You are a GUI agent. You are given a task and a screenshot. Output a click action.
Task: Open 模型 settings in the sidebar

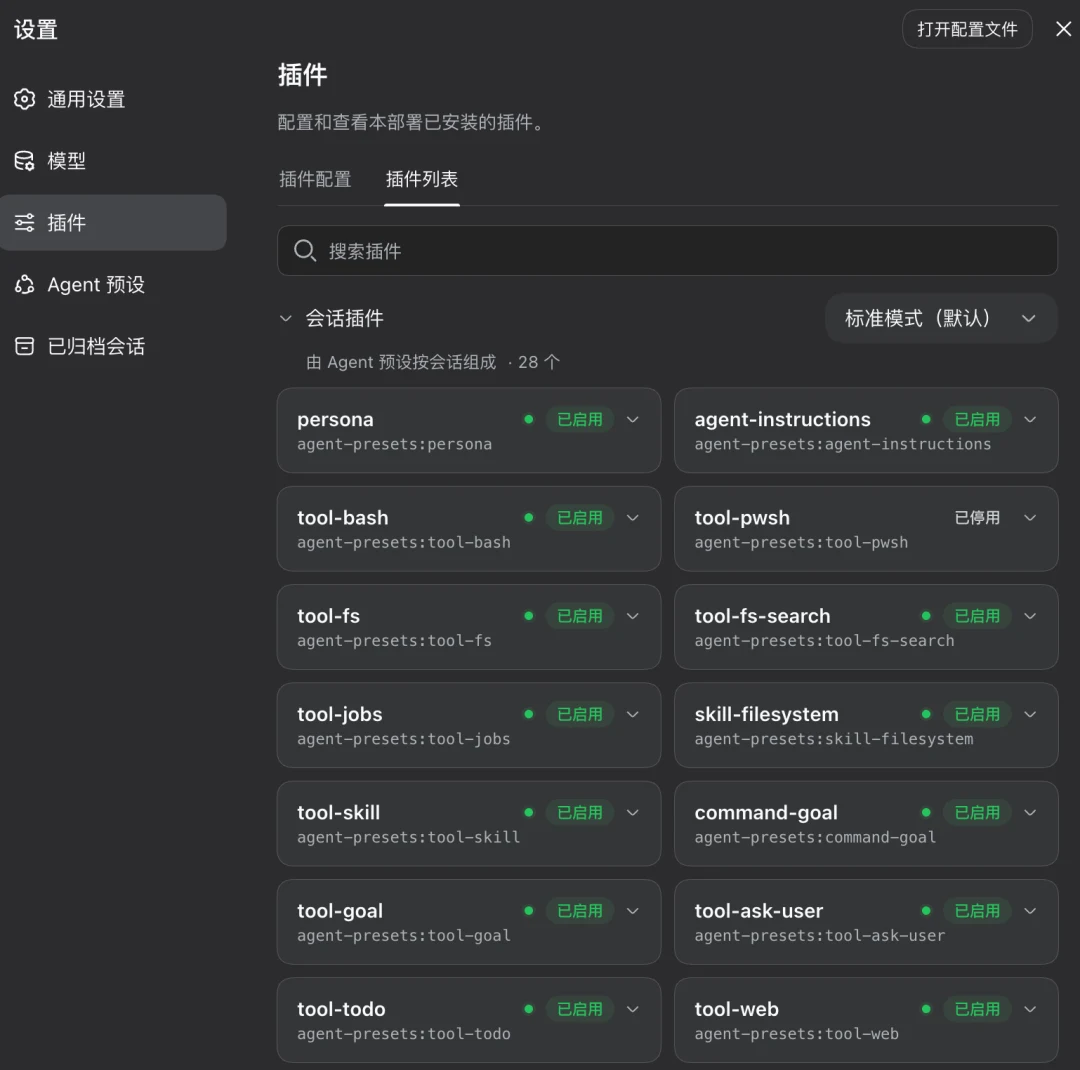click(x=113, y=161)
